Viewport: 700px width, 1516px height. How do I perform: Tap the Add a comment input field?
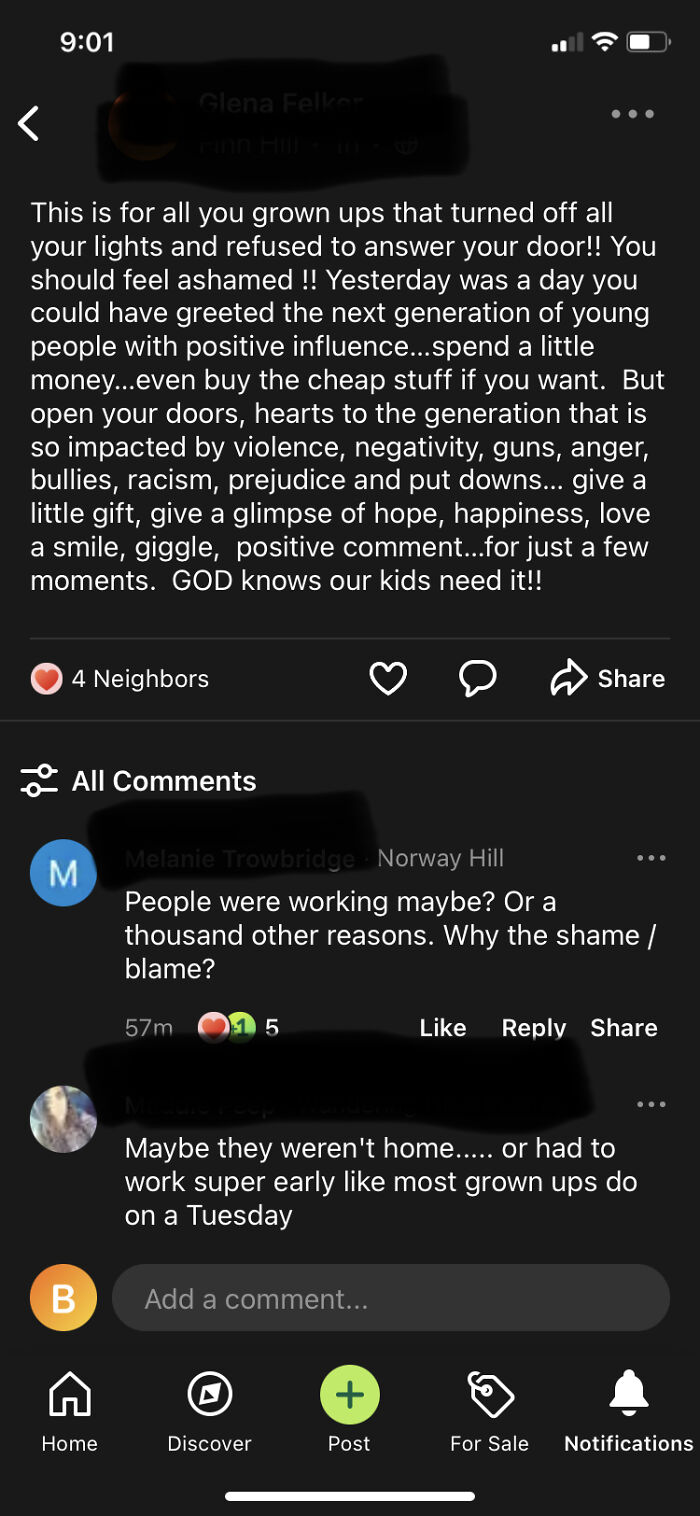pos(390,1298)
